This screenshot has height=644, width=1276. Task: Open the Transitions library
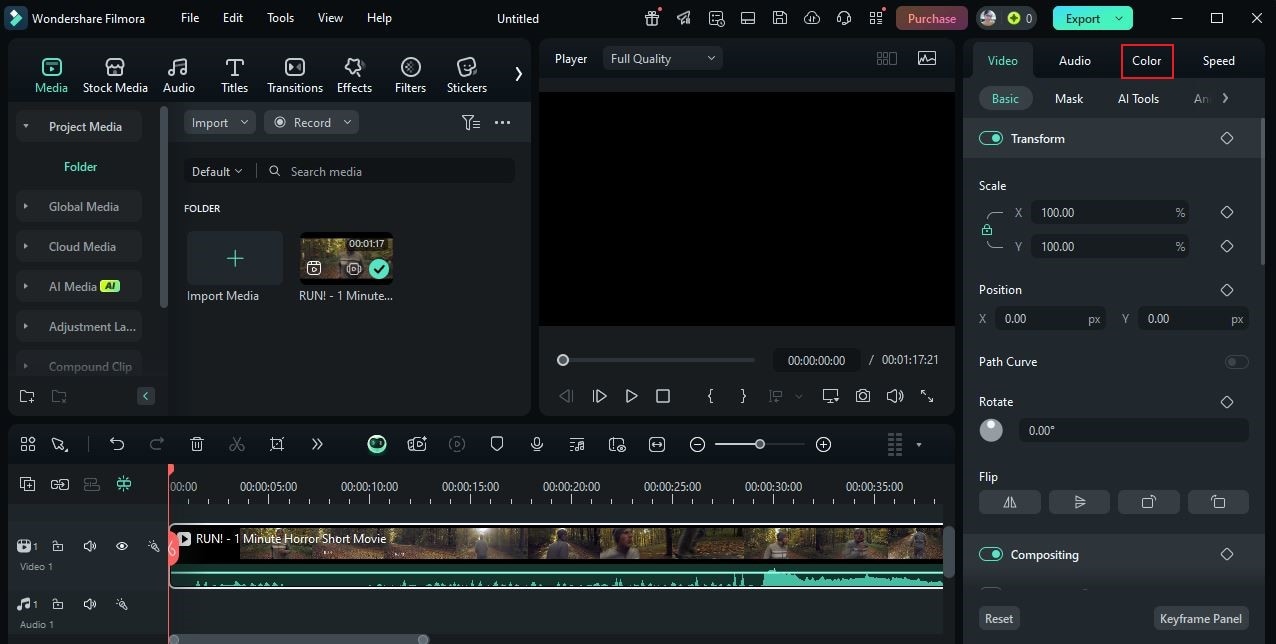pyautogui.click(x=295, y=75)
